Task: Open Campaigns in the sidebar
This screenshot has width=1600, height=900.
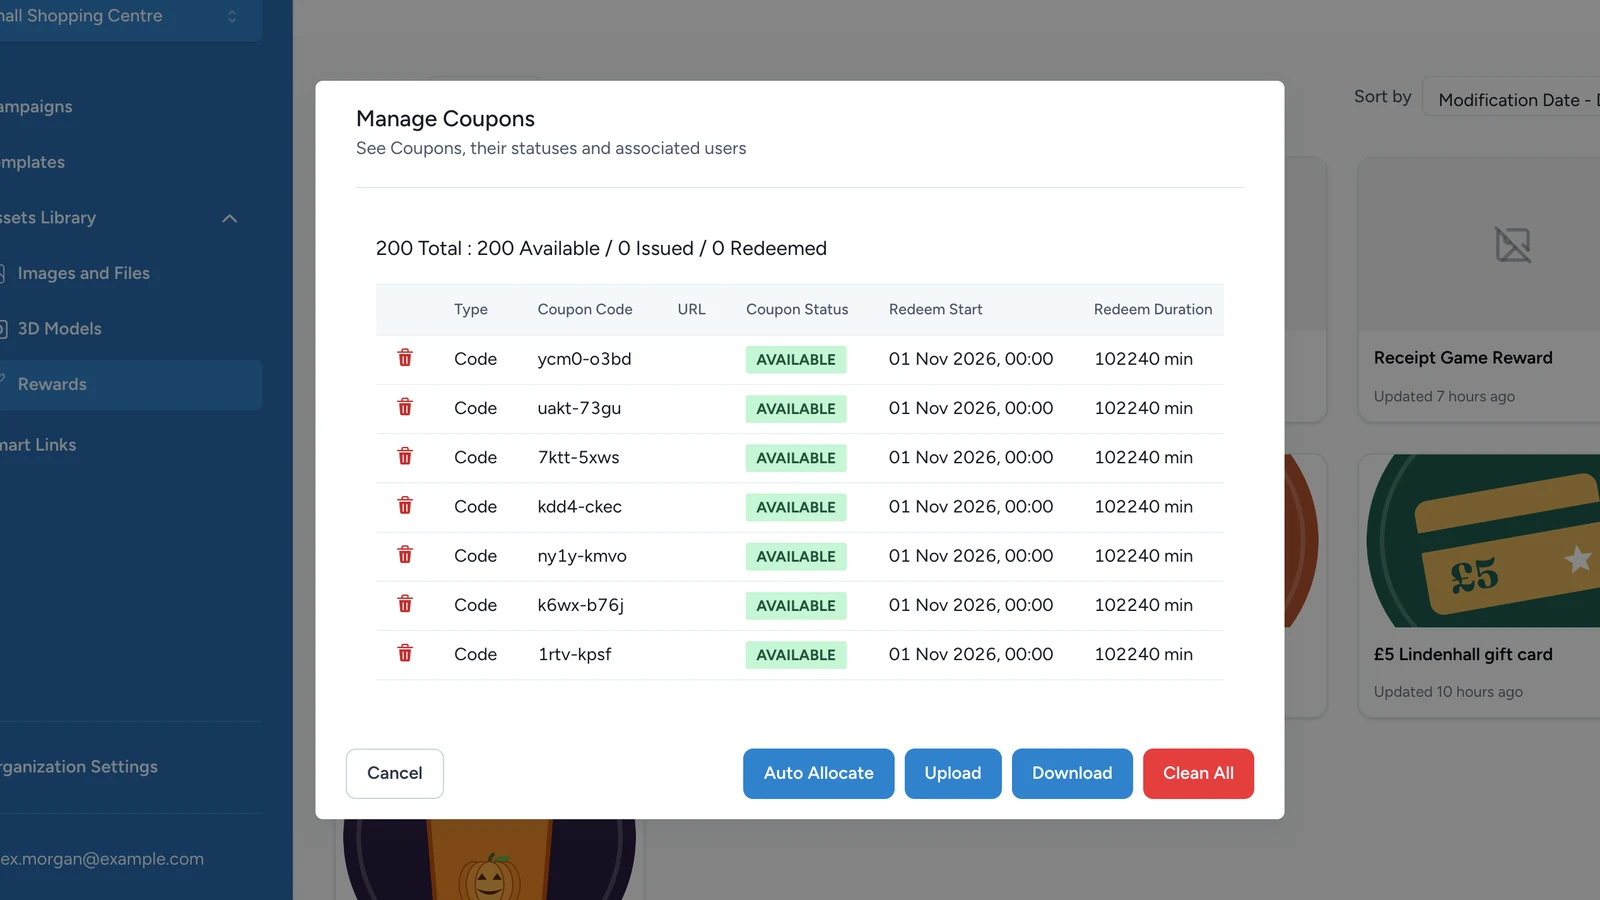Action: (x=36, y=107)
